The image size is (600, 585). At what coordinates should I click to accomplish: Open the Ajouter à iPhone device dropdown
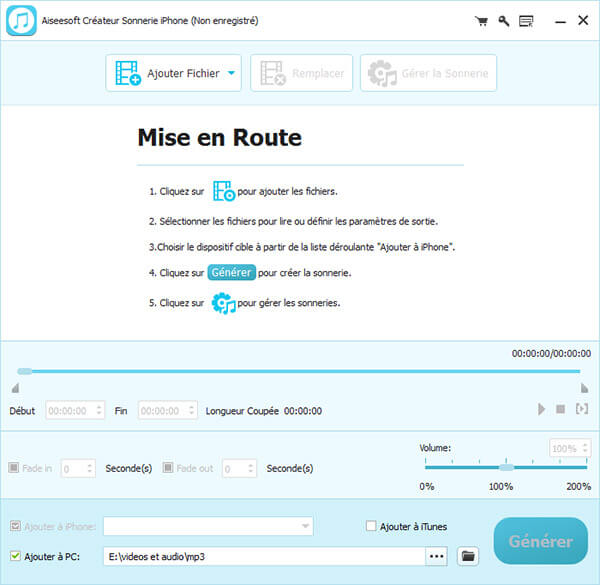point(208,526)
